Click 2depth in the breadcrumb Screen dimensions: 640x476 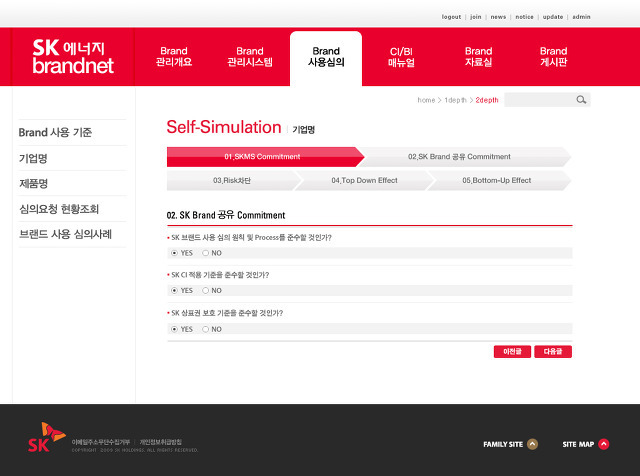487,100
